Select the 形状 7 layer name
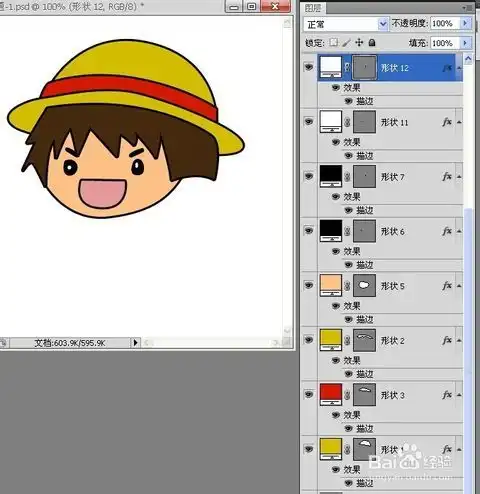This screenshot has width=480, height=494. [x=393, y=177]
